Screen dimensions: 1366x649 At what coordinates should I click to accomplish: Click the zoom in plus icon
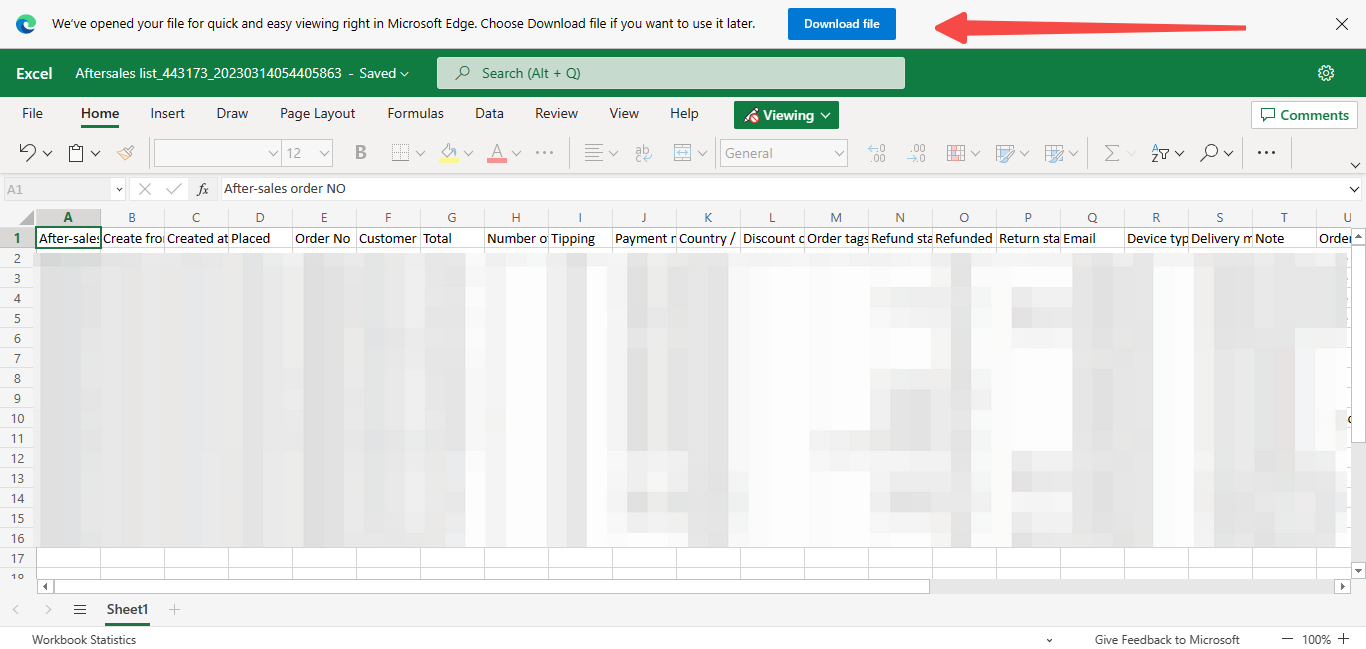pos(1343,639)
